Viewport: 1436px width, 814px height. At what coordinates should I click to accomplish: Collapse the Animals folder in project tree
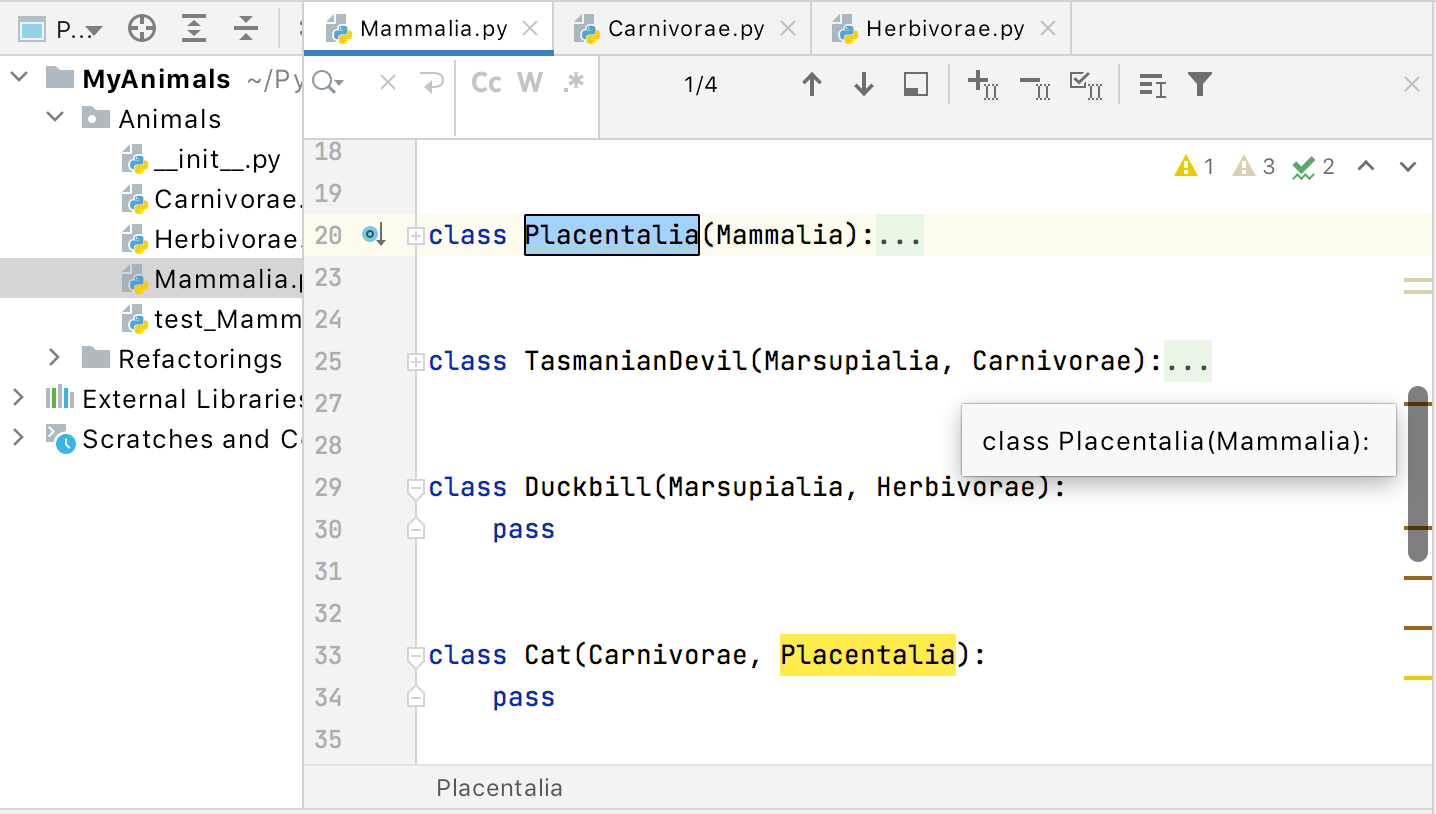pyautogui.click(x=55, y=118)
